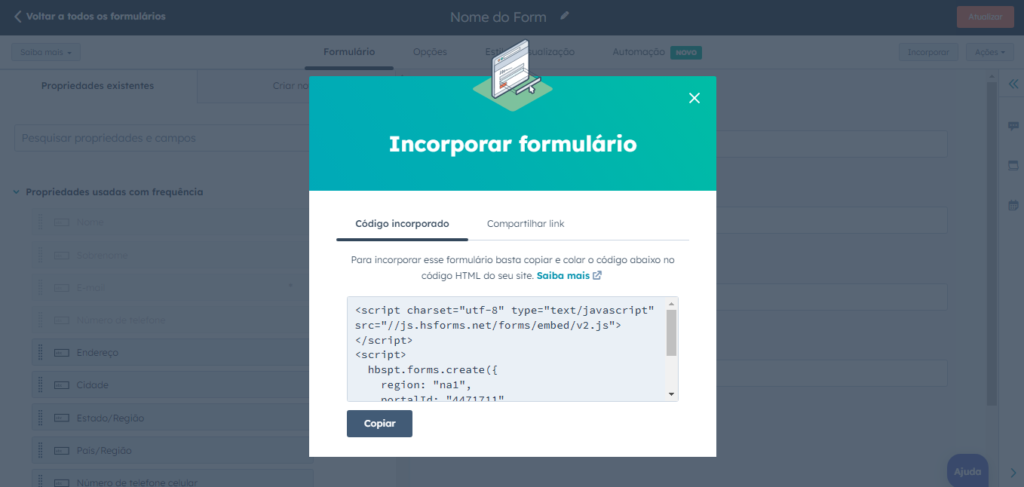Click the Endereço property row
1024x487 pixels.
click(172, 353)
